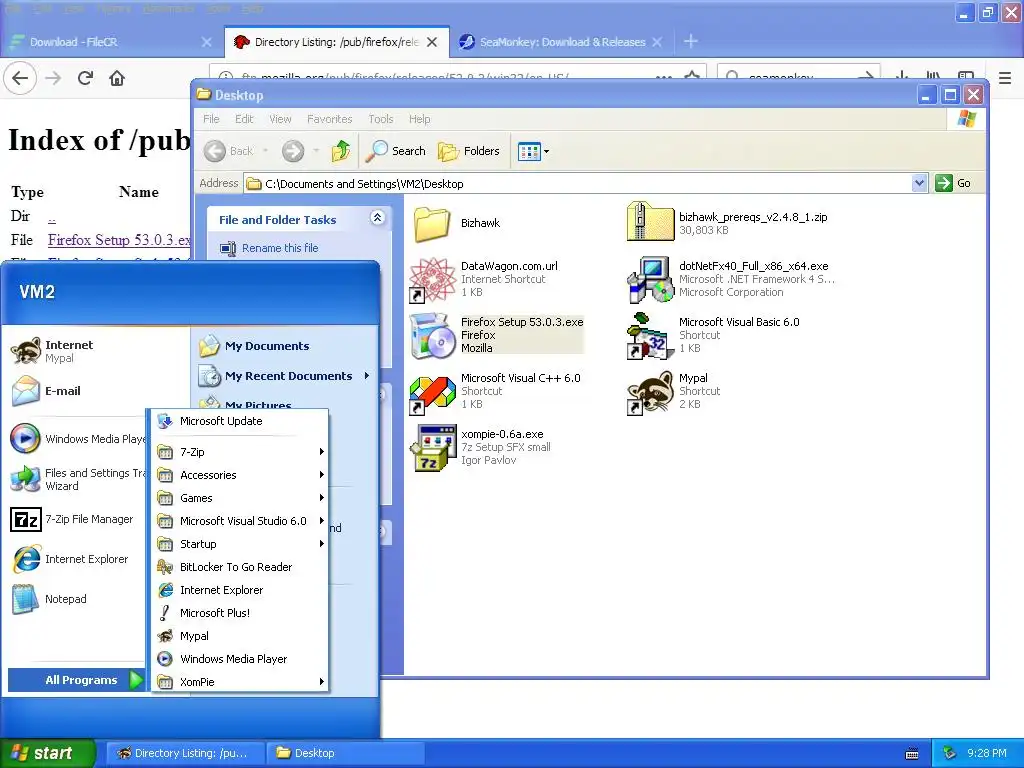Select dotNetFx40_Full_x86_x64.exe installer icon

(x=650, y=280)
